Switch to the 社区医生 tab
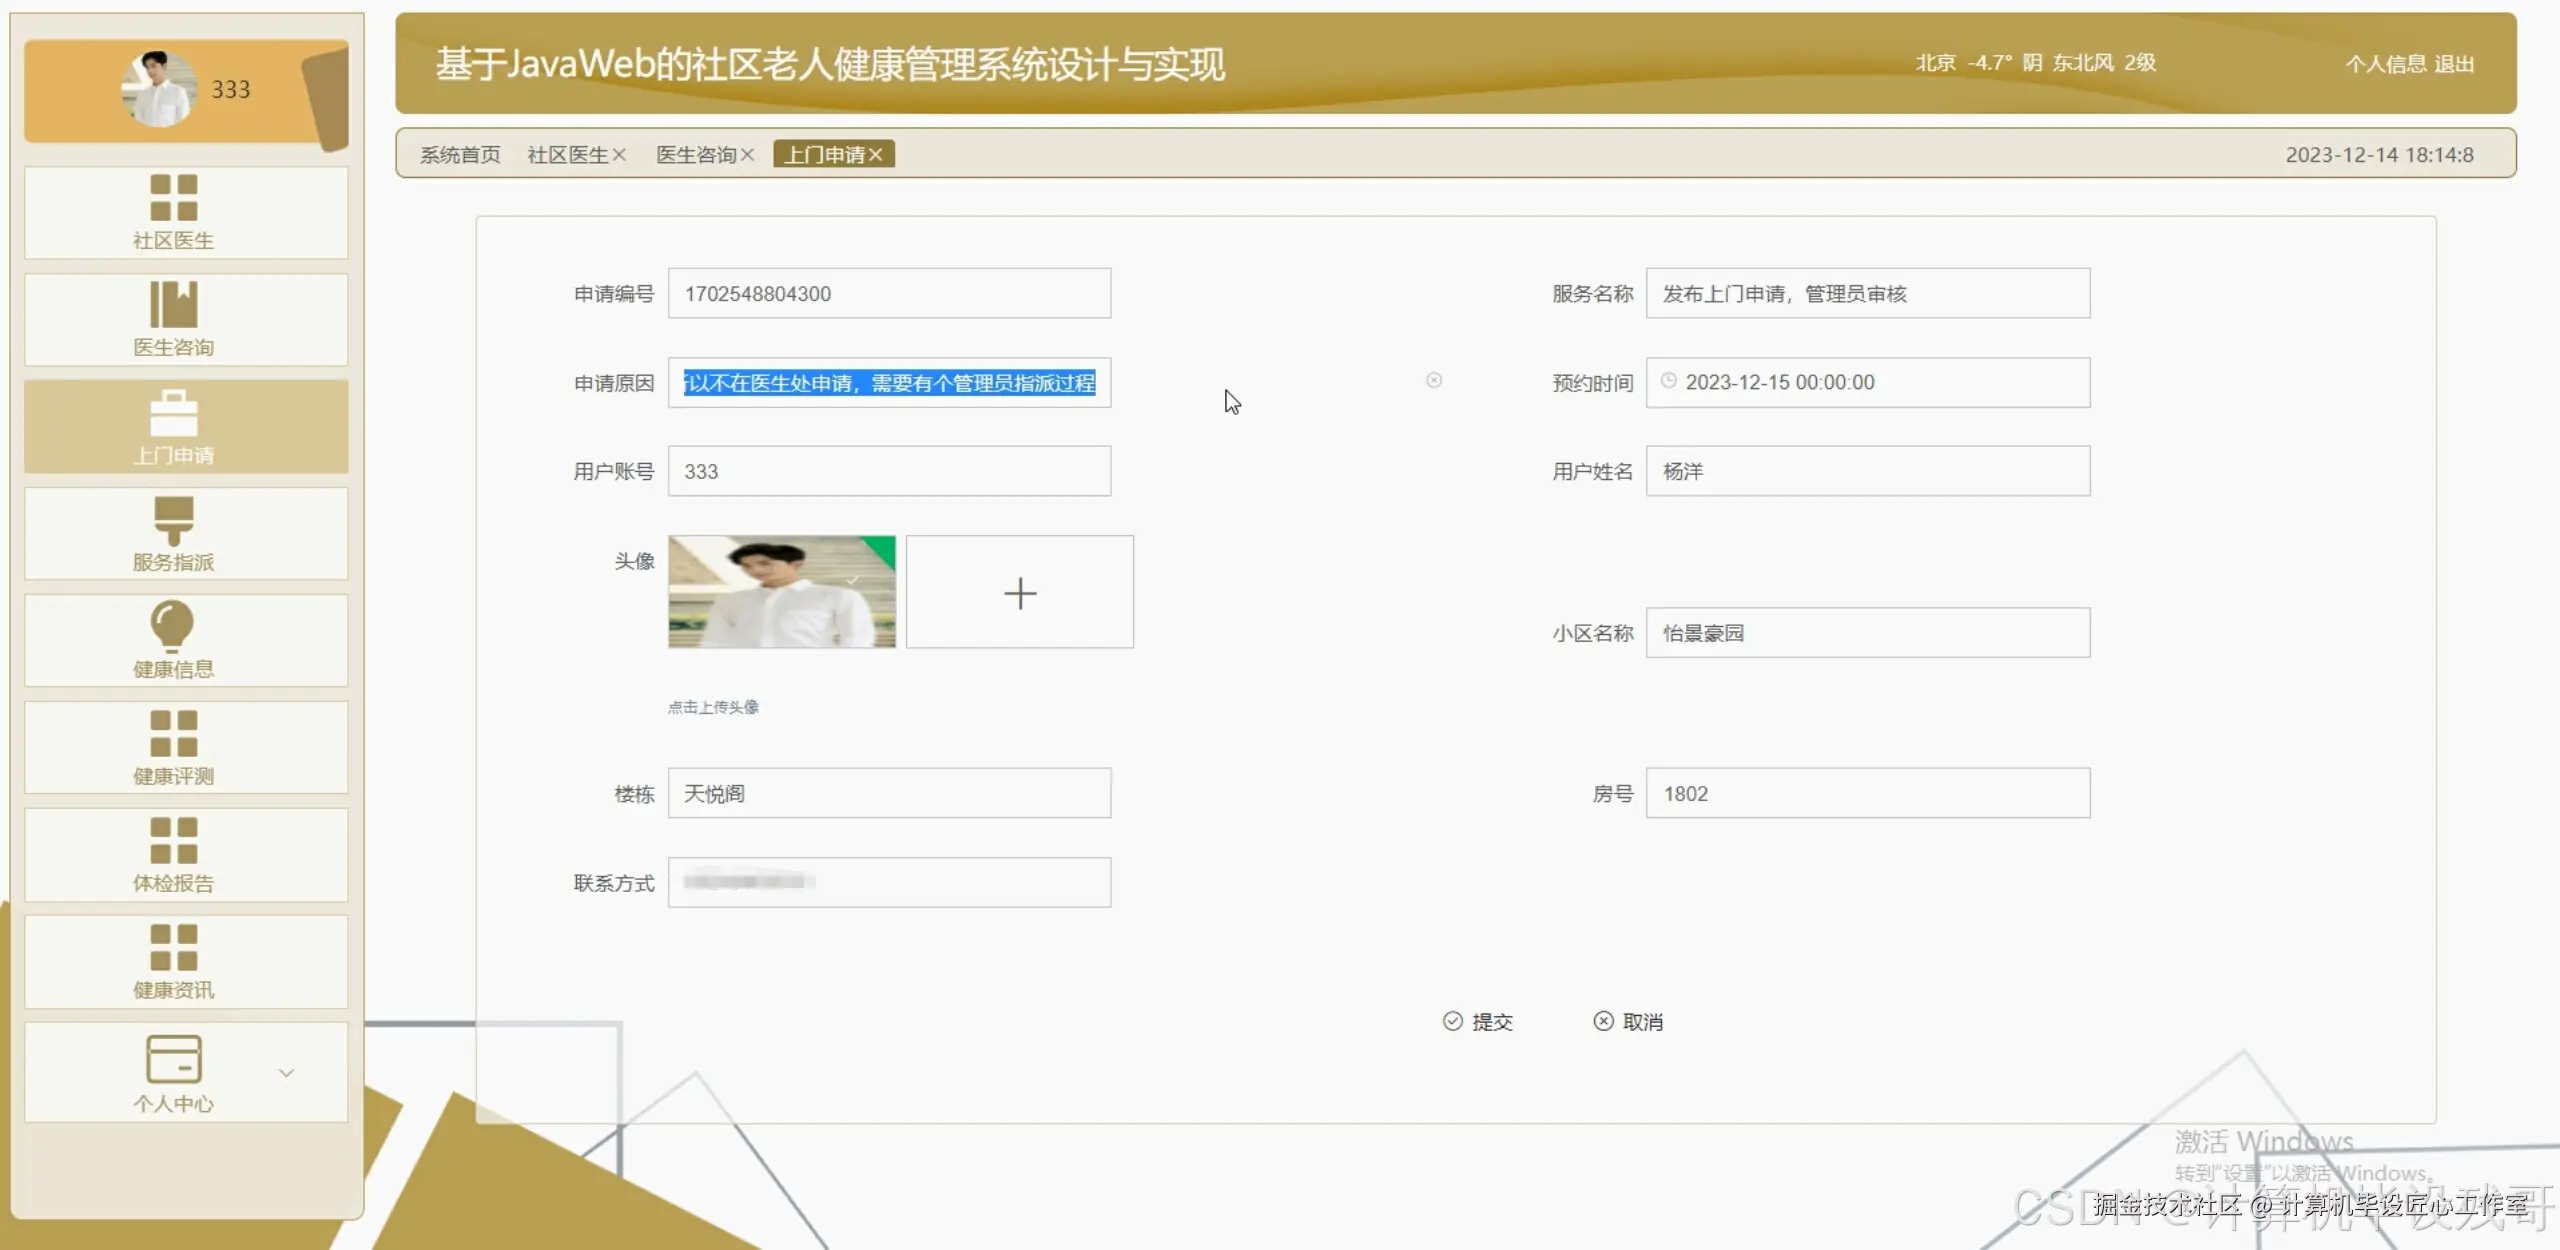Viewport: 2560px width, 1250px height. (567, 154)
